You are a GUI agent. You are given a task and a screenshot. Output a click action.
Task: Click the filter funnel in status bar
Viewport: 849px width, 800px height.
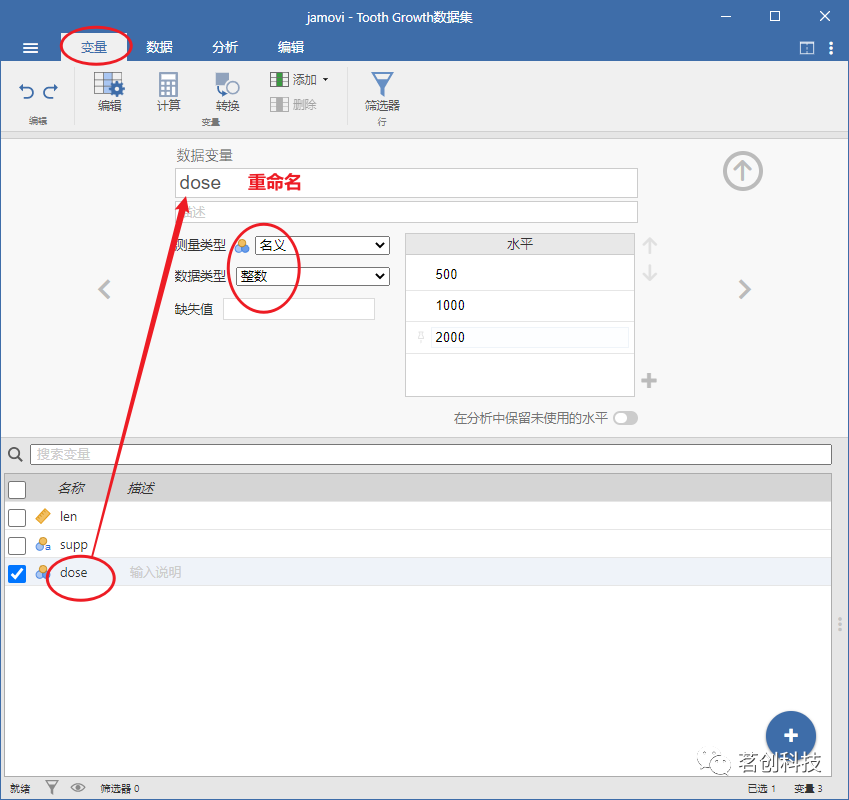[x=51, y=788]
